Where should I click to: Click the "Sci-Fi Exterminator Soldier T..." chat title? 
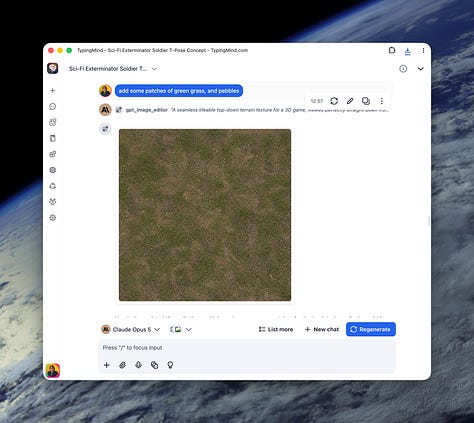(108, 69)
